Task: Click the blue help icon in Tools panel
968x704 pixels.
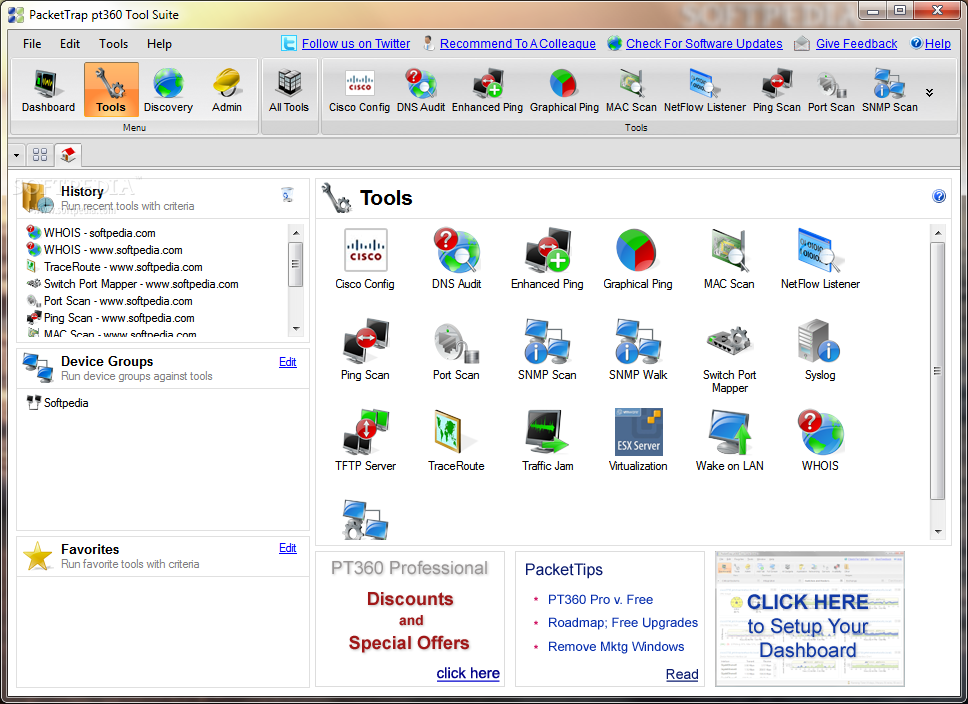Action: pyautogui.click(x=938, y=196)
